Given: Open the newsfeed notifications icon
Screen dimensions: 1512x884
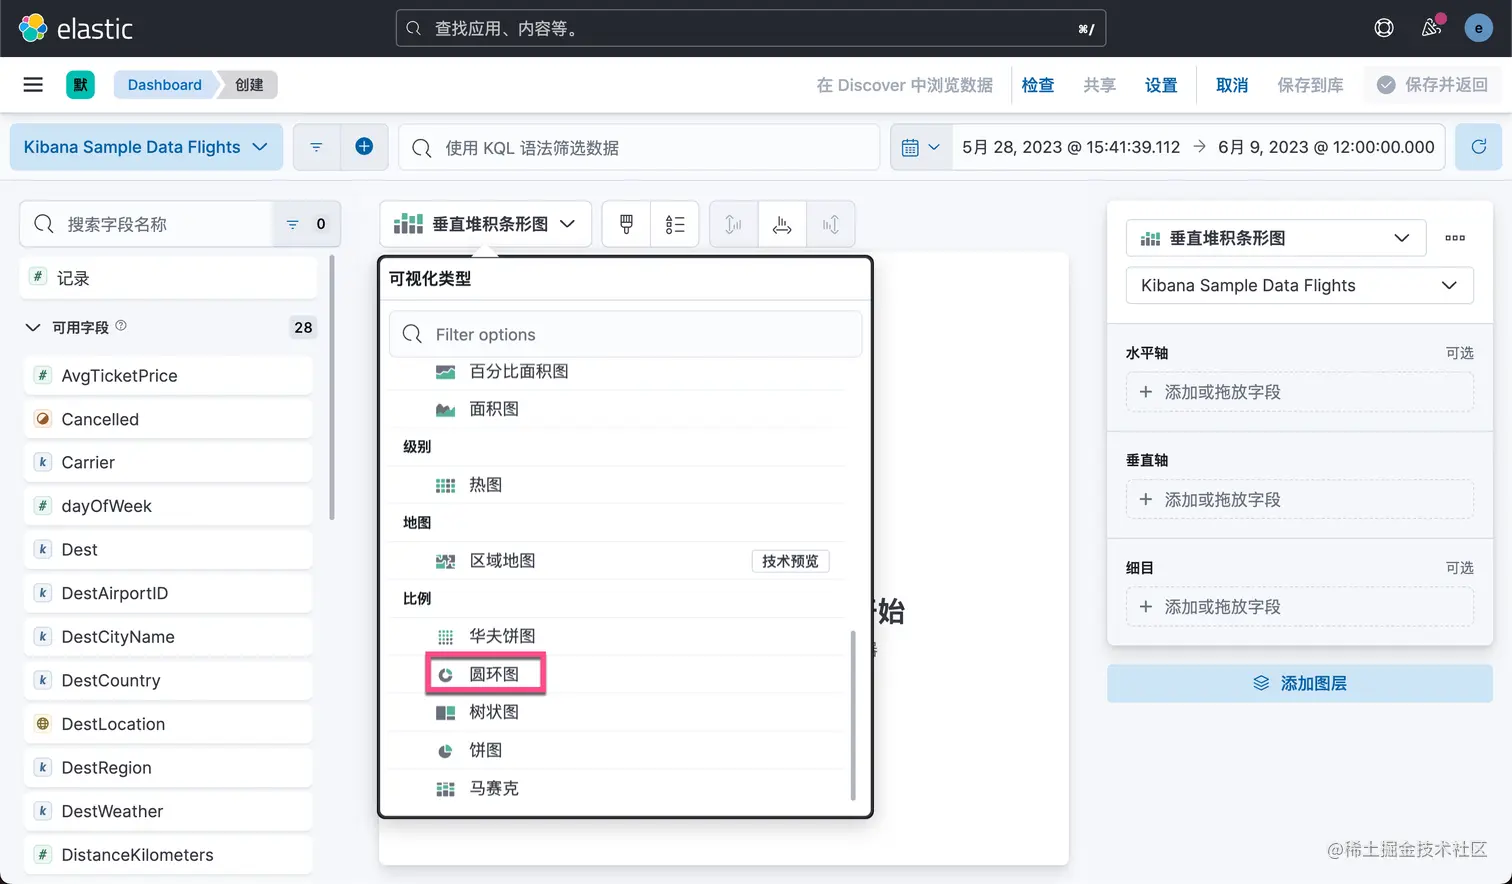Looking at the screenshot, I should [1432, 28].
